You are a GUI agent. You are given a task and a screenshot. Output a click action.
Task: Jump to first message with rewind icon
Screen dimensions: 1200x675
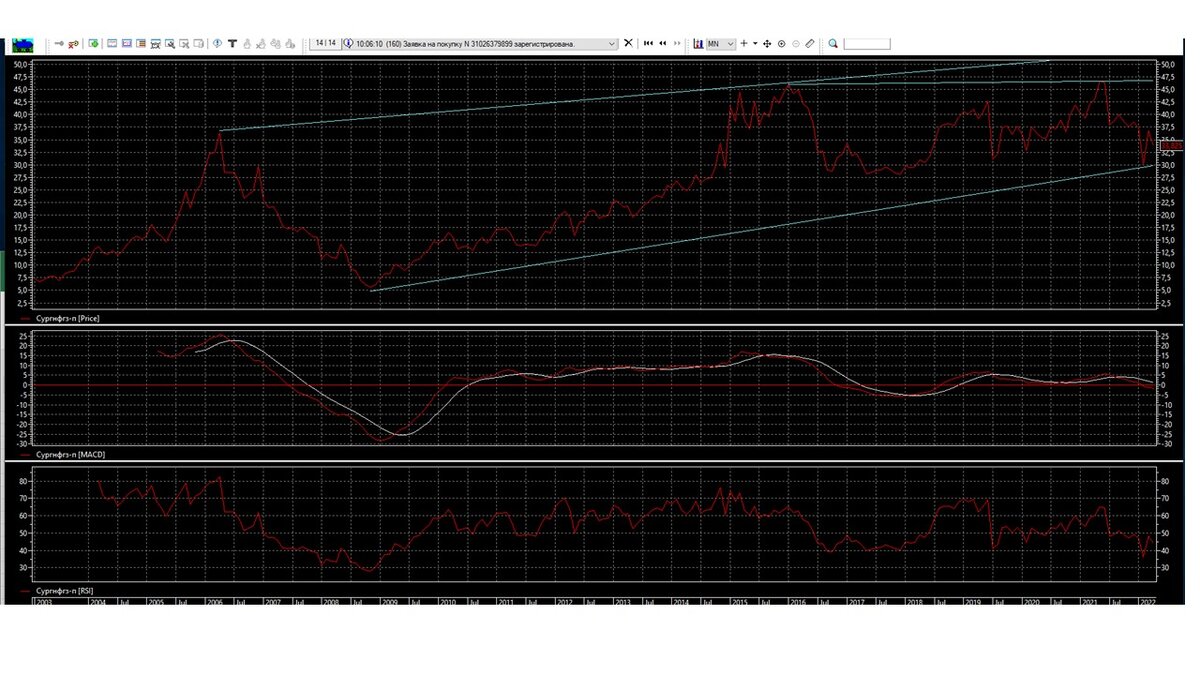pos(648,43)
